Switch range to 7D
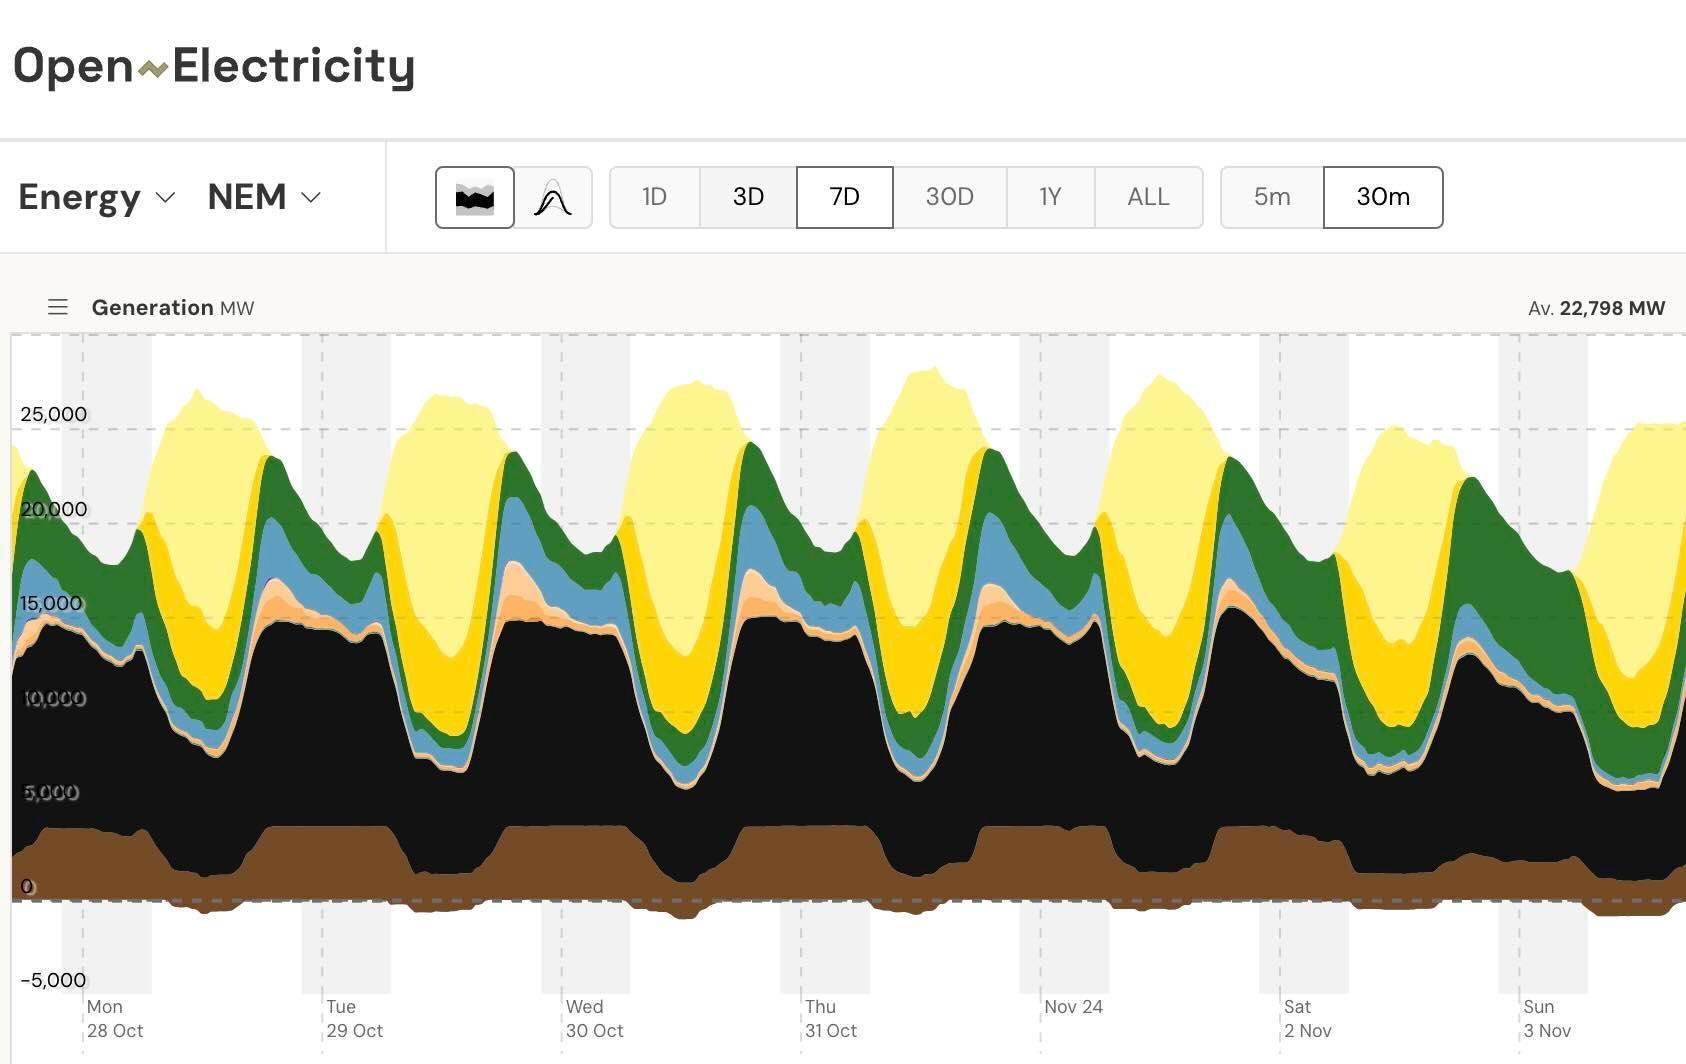 845,197
